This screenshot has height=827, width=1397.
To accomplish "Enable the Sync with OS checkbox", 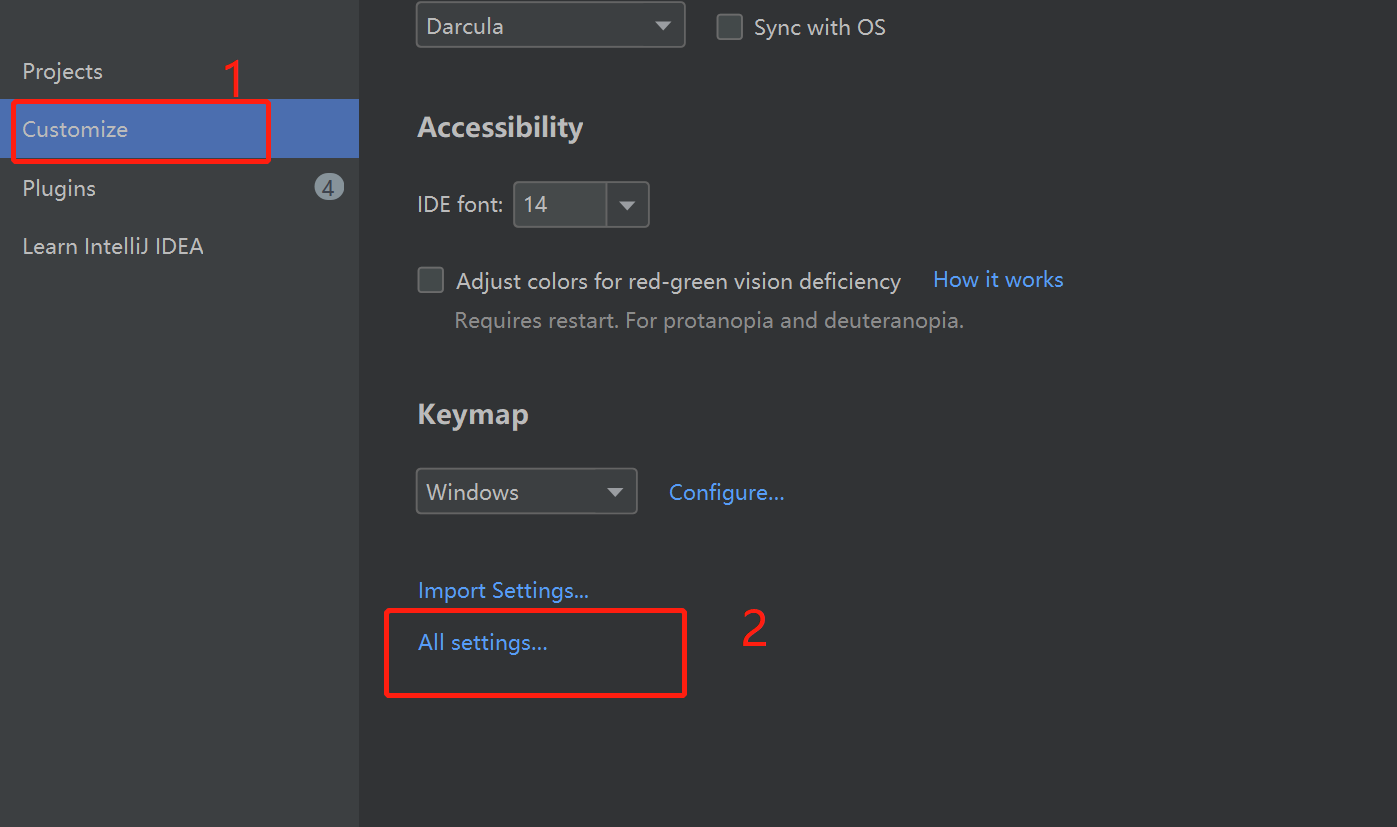I will (730, 27).
